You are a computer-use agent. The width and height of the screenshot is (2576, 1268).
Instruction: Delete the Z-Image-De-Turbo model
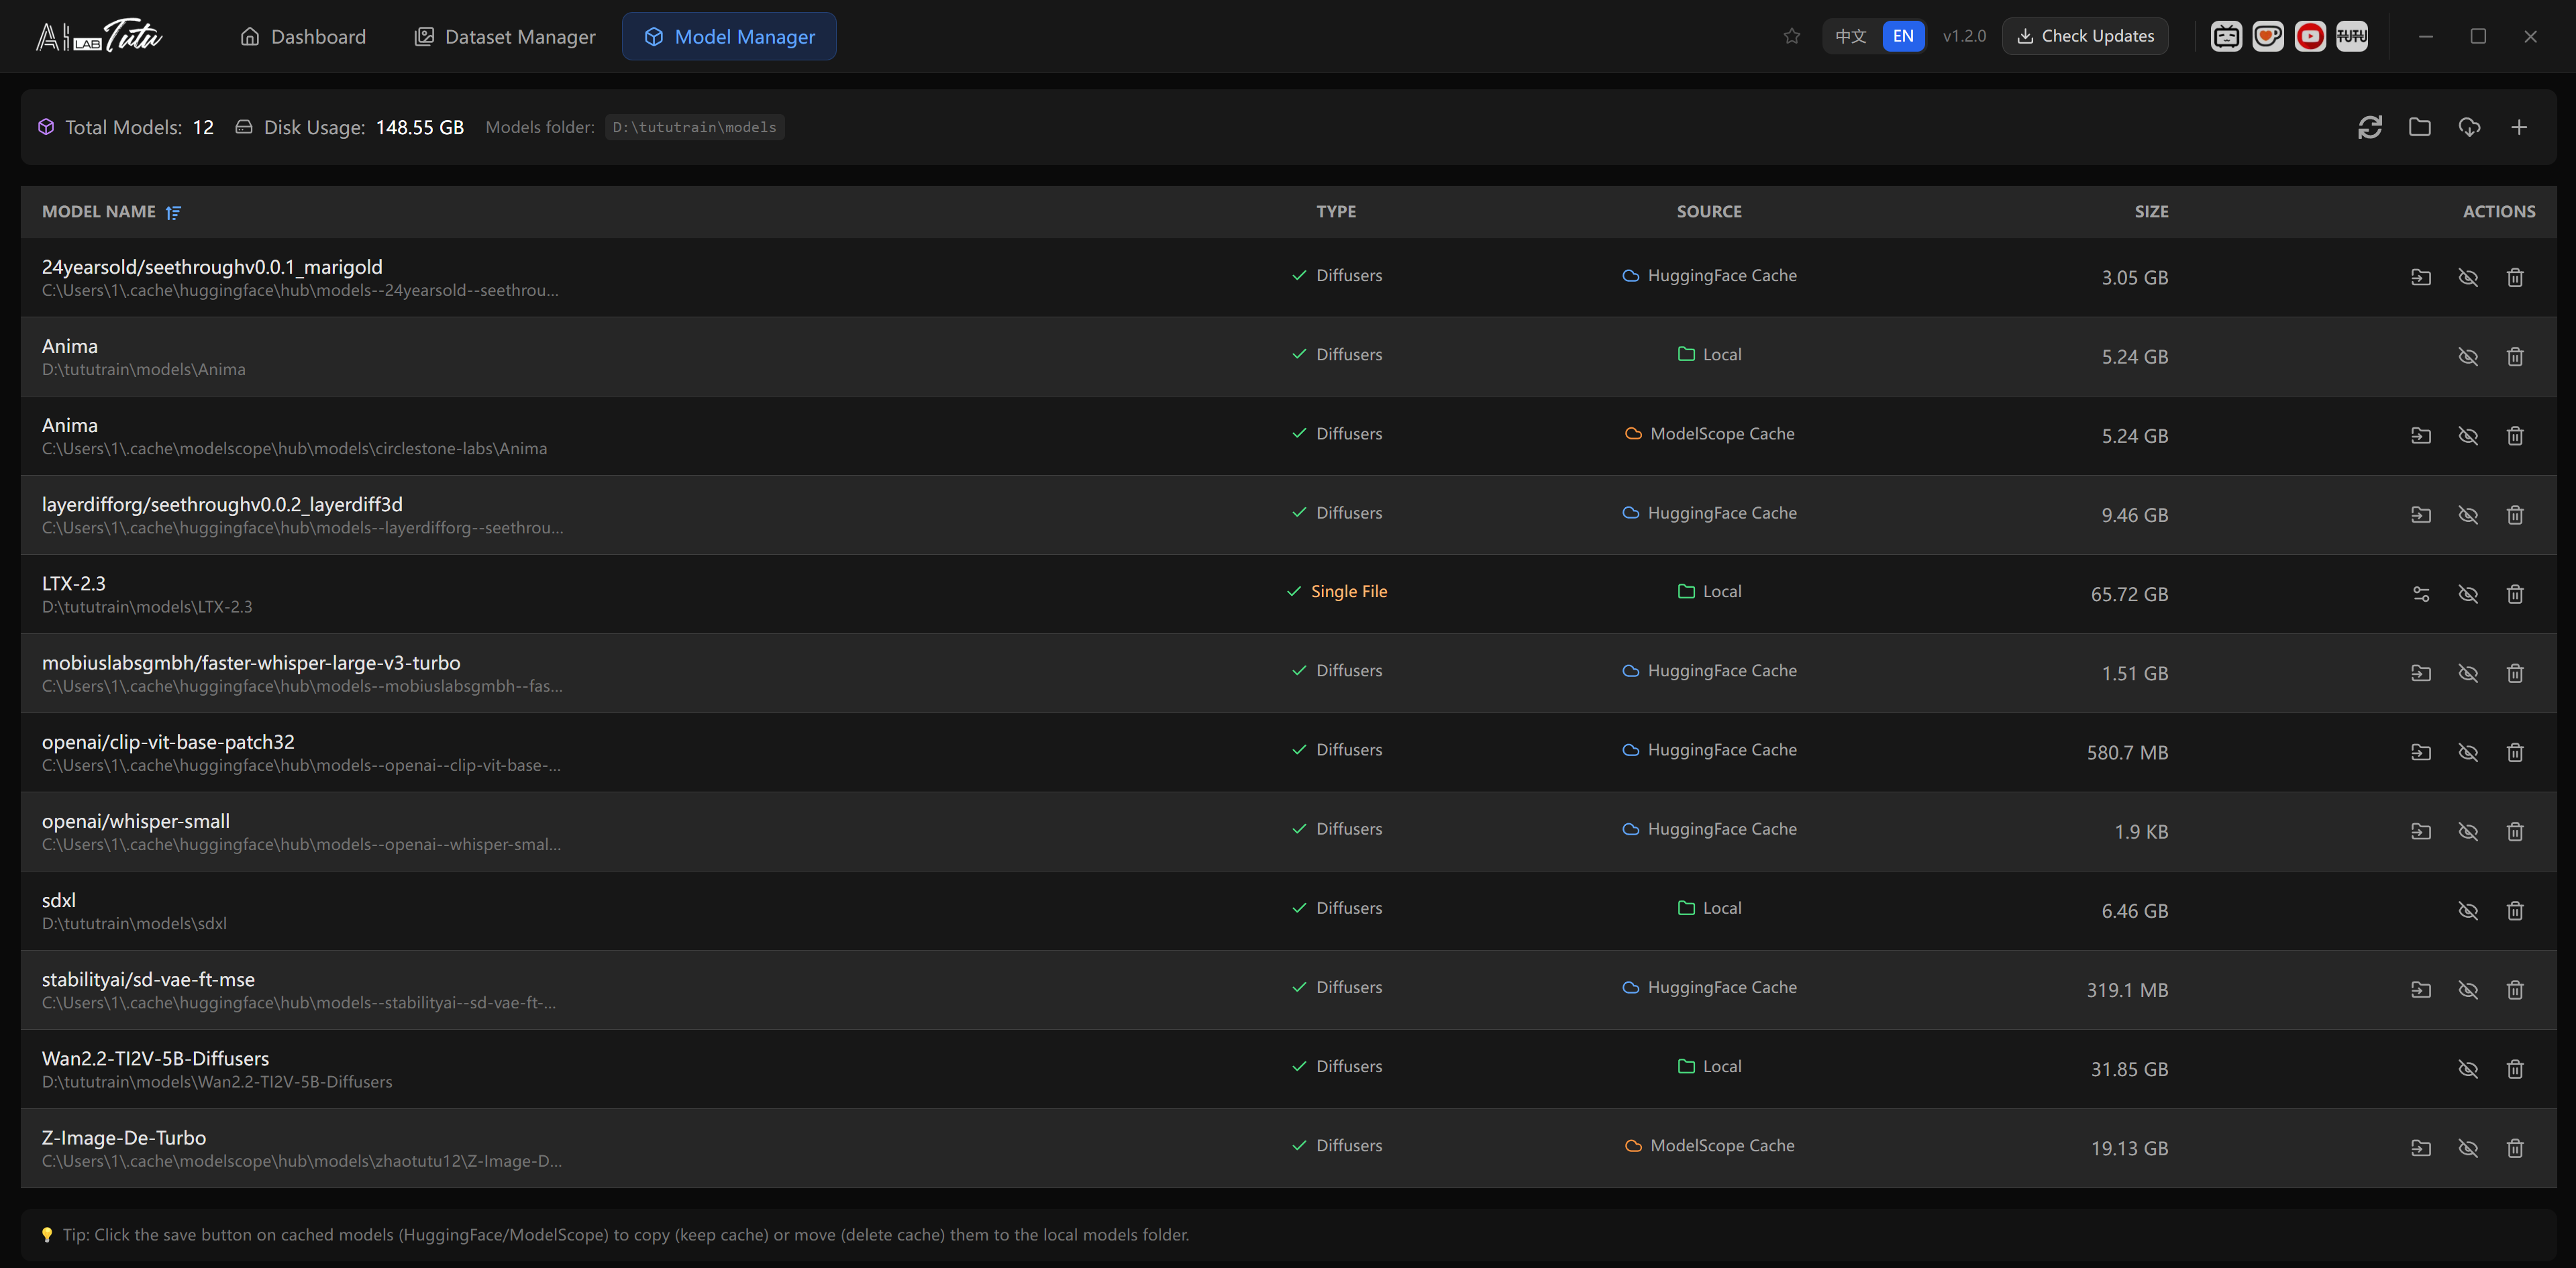point(2514,1147)
